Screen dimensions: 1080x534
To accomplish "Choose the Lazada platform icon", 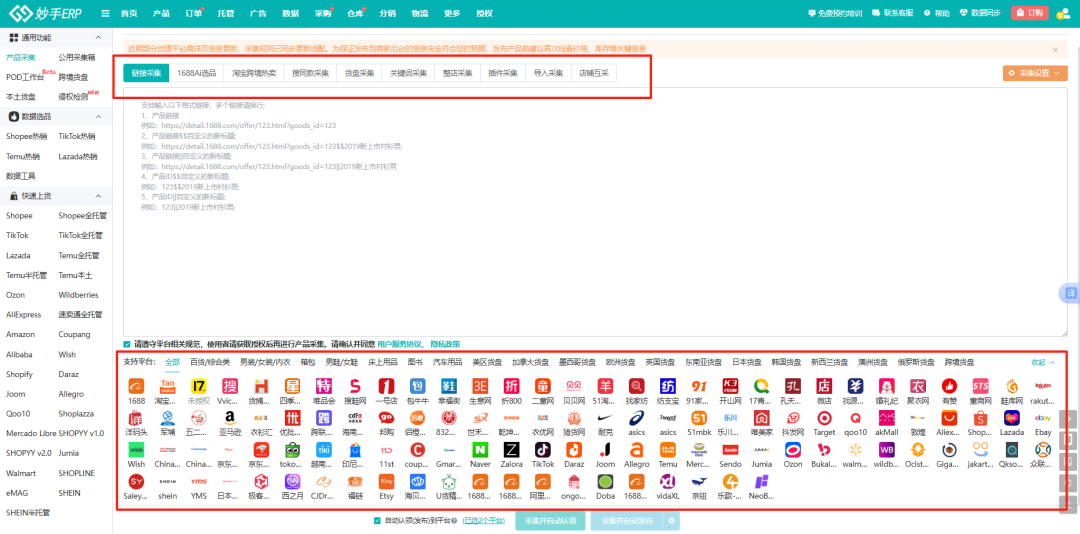I will coord(1012,418).
